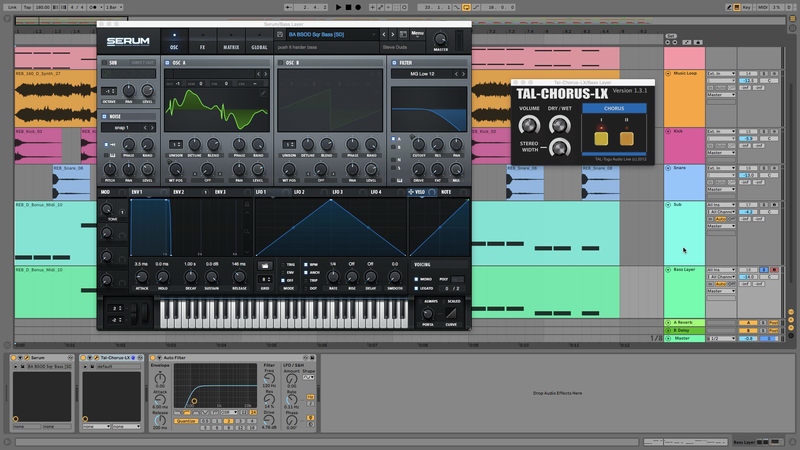Image resolution: width=800 pixels, height=450 pixels.
Task: Click the TAL-Chorus DRY/WET knob
Action: (x=560, y=125)
